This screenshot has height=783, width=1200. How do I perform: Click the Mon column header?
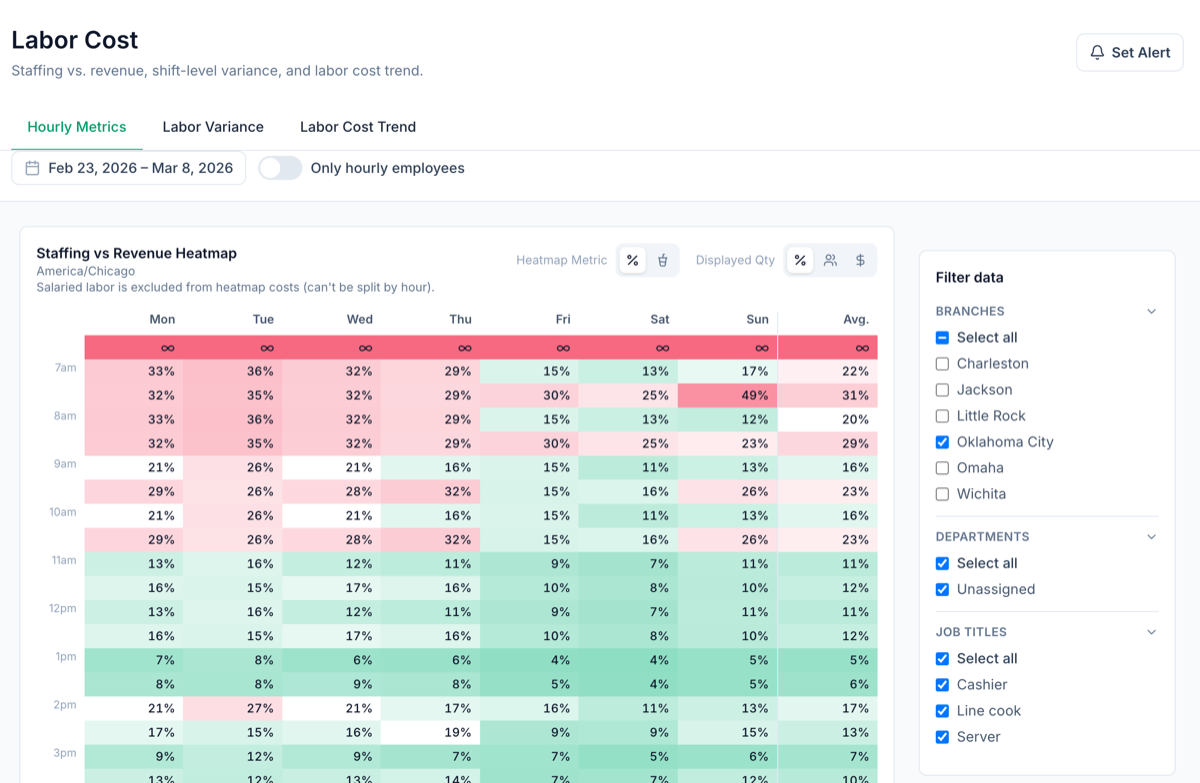click(162, 319)
